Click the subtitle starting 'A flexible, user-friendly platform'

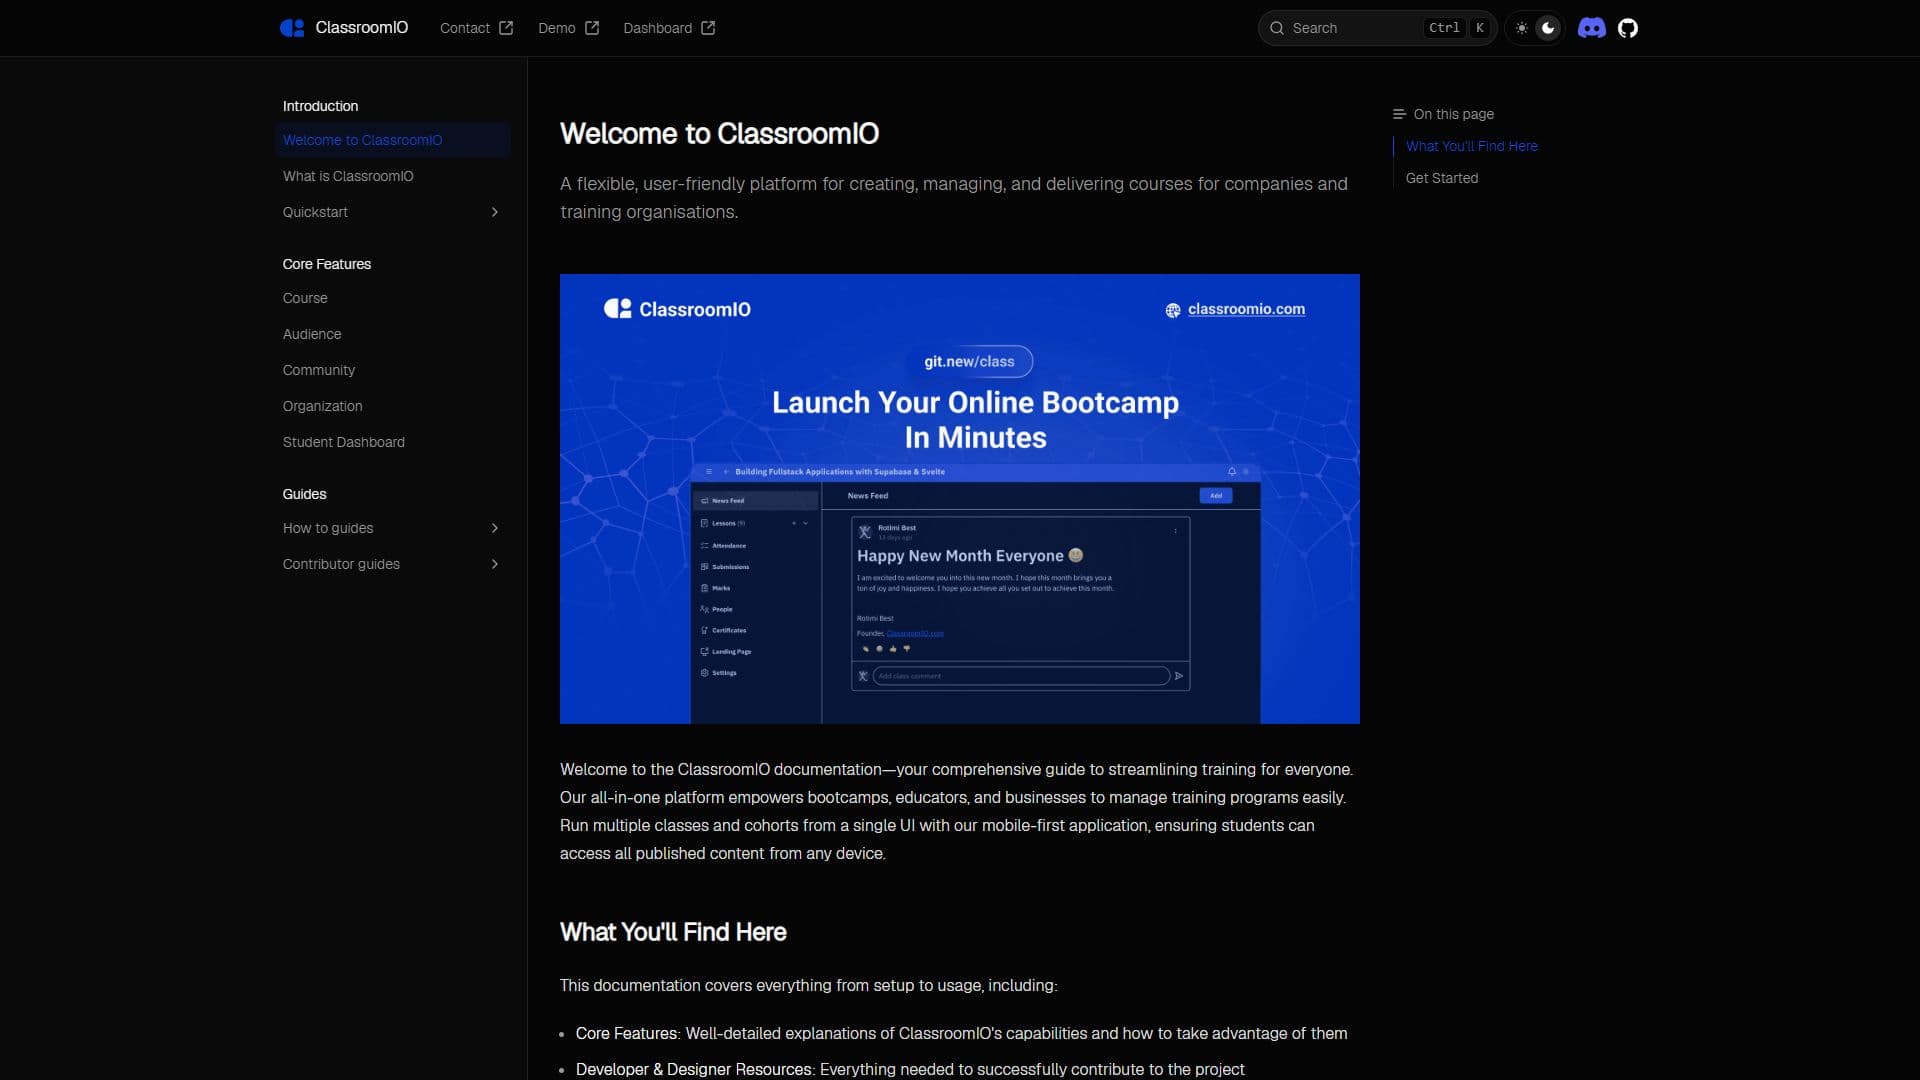pyautogui.click(x=954, y=198)
